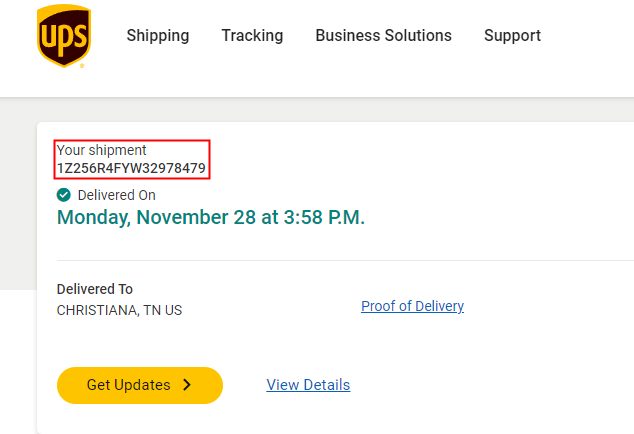Image resolution: width=634 pixels, height=434 pixels.
Task: Click the "Your shipment" label
Action: [102, 150]
